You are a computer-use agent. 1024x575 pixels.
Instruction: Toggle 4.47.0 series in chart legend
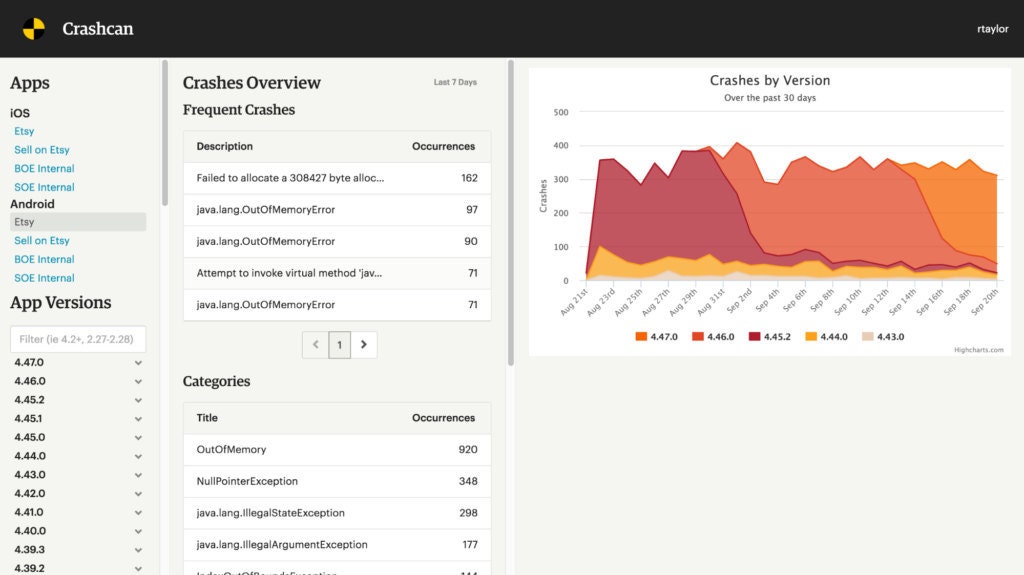point(656,337)
